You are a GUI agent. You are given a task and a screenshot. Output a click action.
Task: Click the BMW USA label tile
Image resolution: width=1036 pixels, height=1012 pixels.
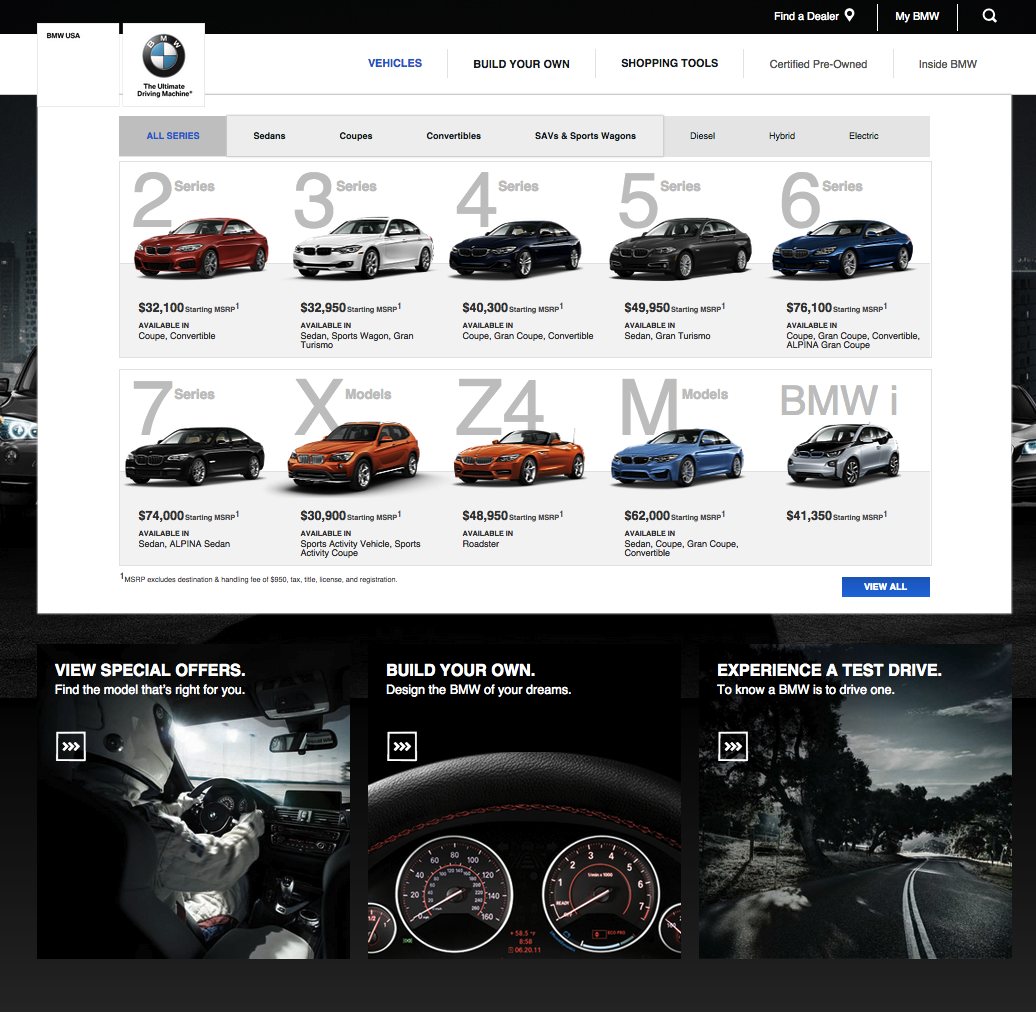click(78, 65)
